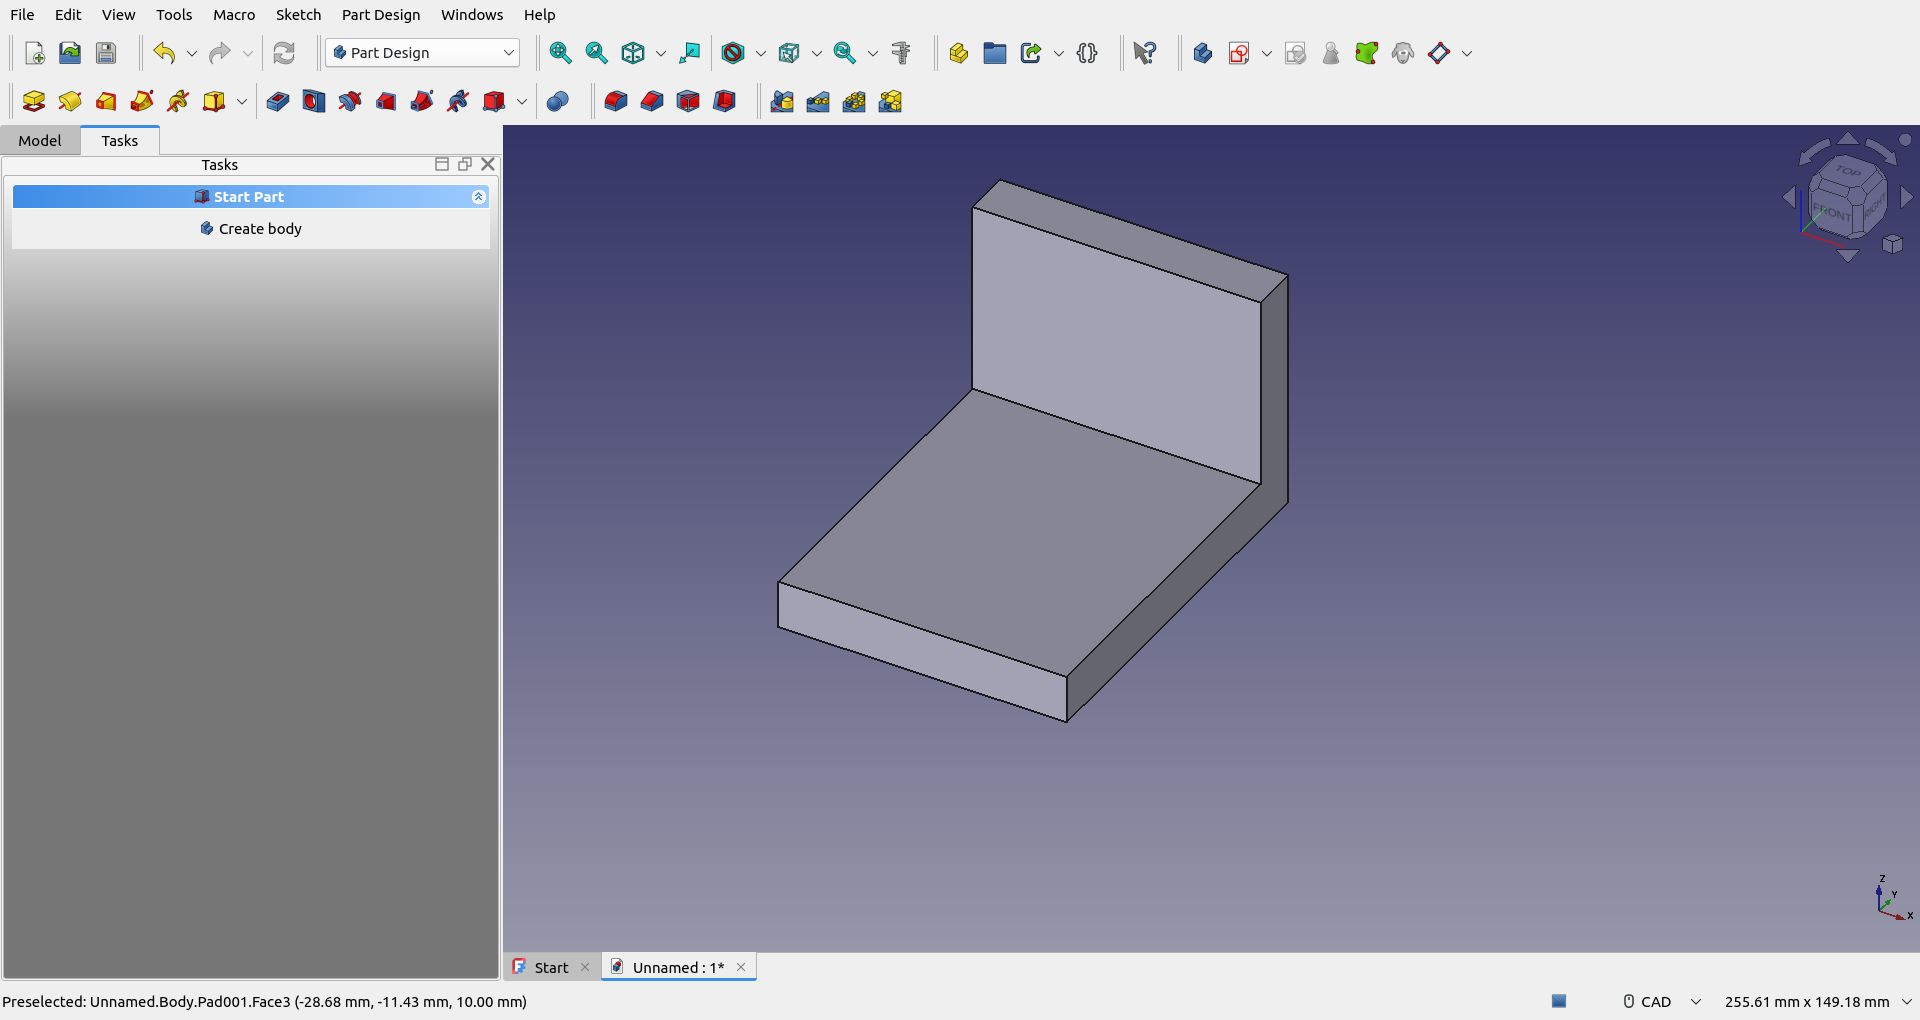The height and width of the screenshot is (1020, 1920).
Task: Refresh the document with recompute icon
Action: 284,53
